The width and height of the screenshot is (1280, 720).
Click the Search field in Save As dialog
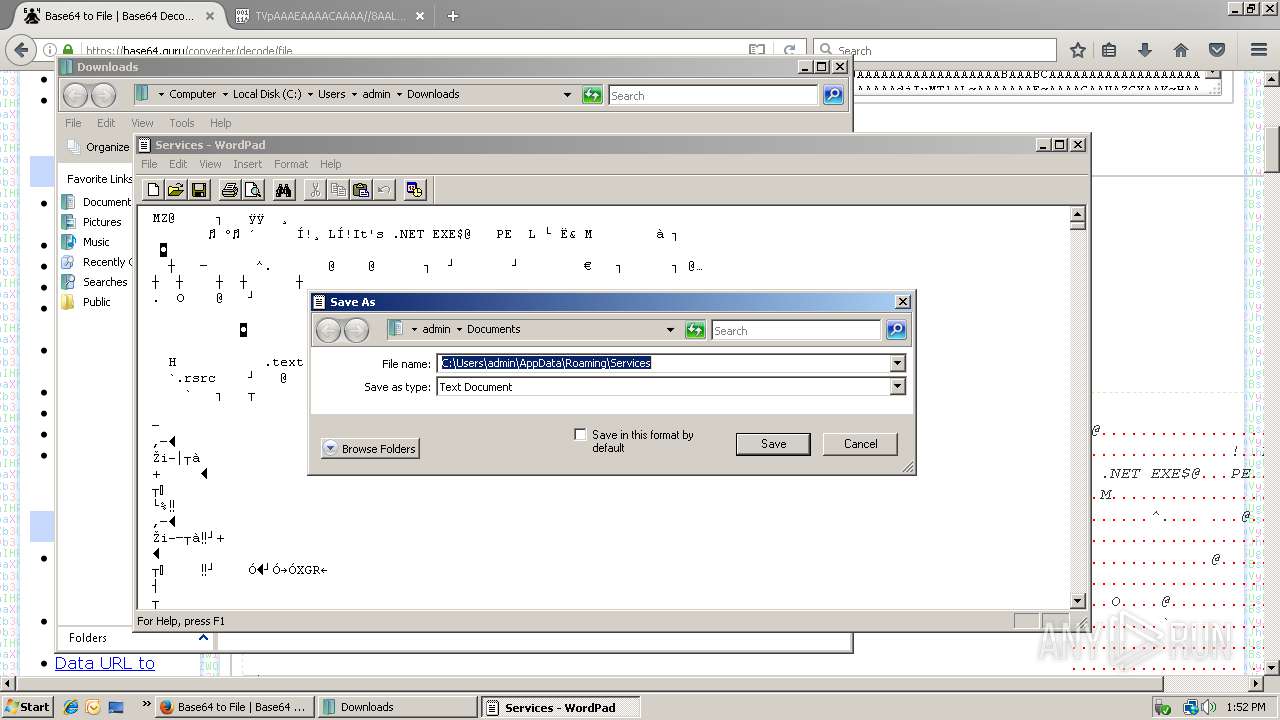(796, 330)
